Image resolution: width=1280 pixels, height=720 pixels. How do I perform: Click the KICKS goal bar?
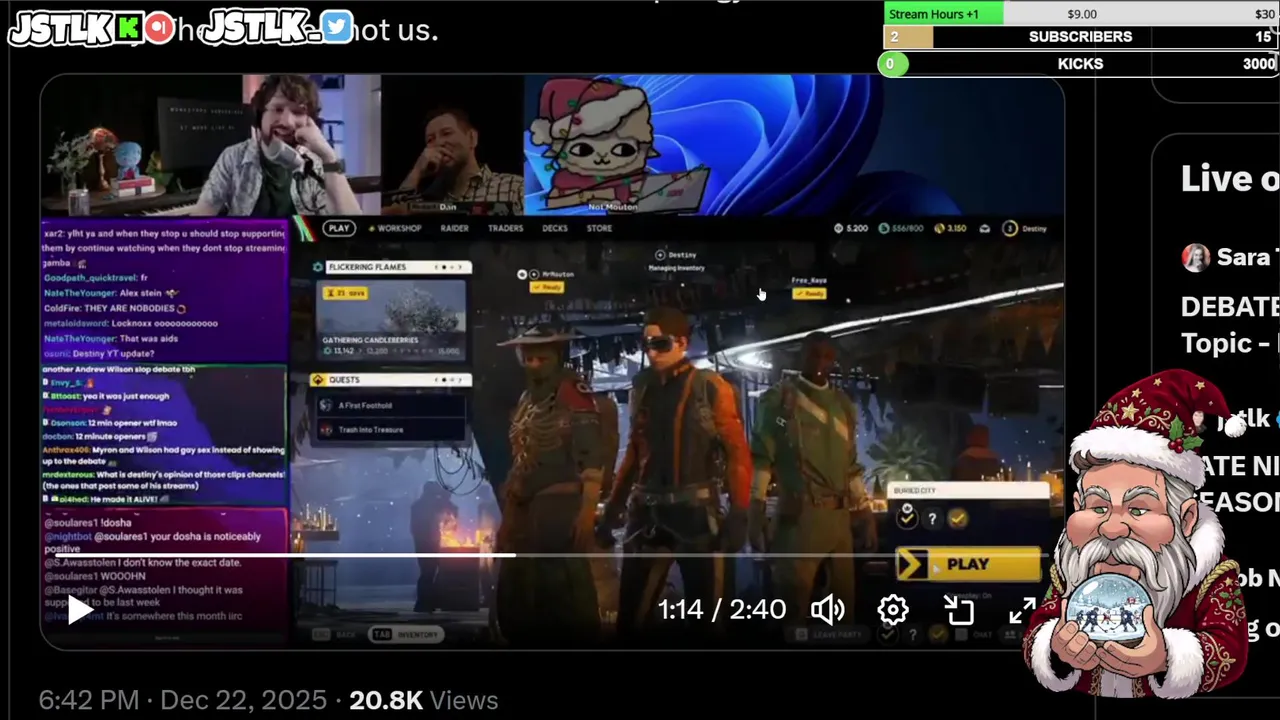point(1080,64)
